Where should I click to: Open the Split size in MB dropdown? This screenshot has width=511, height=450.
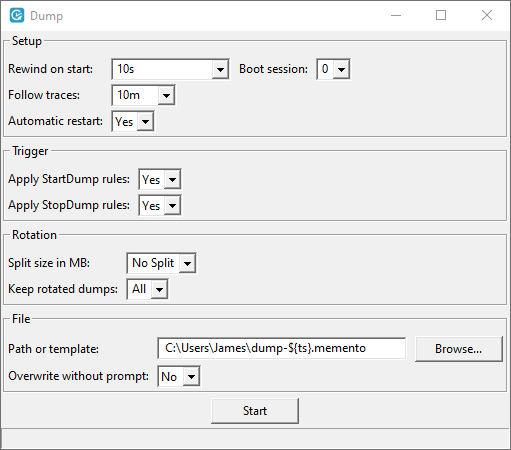[161, 263]
